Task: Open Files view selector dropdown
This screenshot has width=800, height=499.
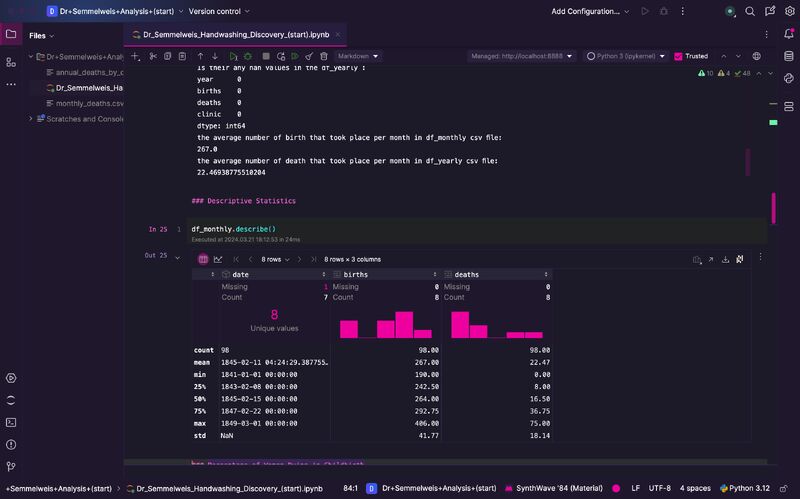Action: pos(41,36)
